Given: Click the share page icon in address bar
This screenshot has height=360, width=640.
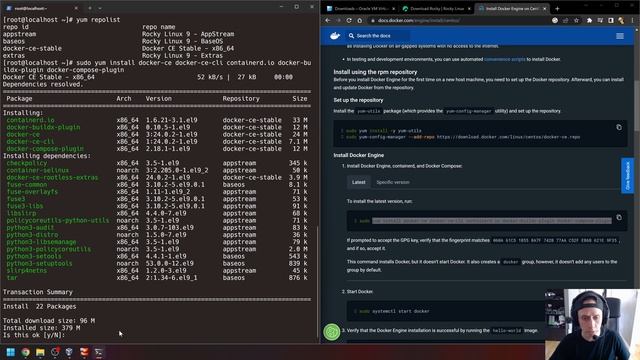Looking at the screenshot, I should (x=565, y=20).
